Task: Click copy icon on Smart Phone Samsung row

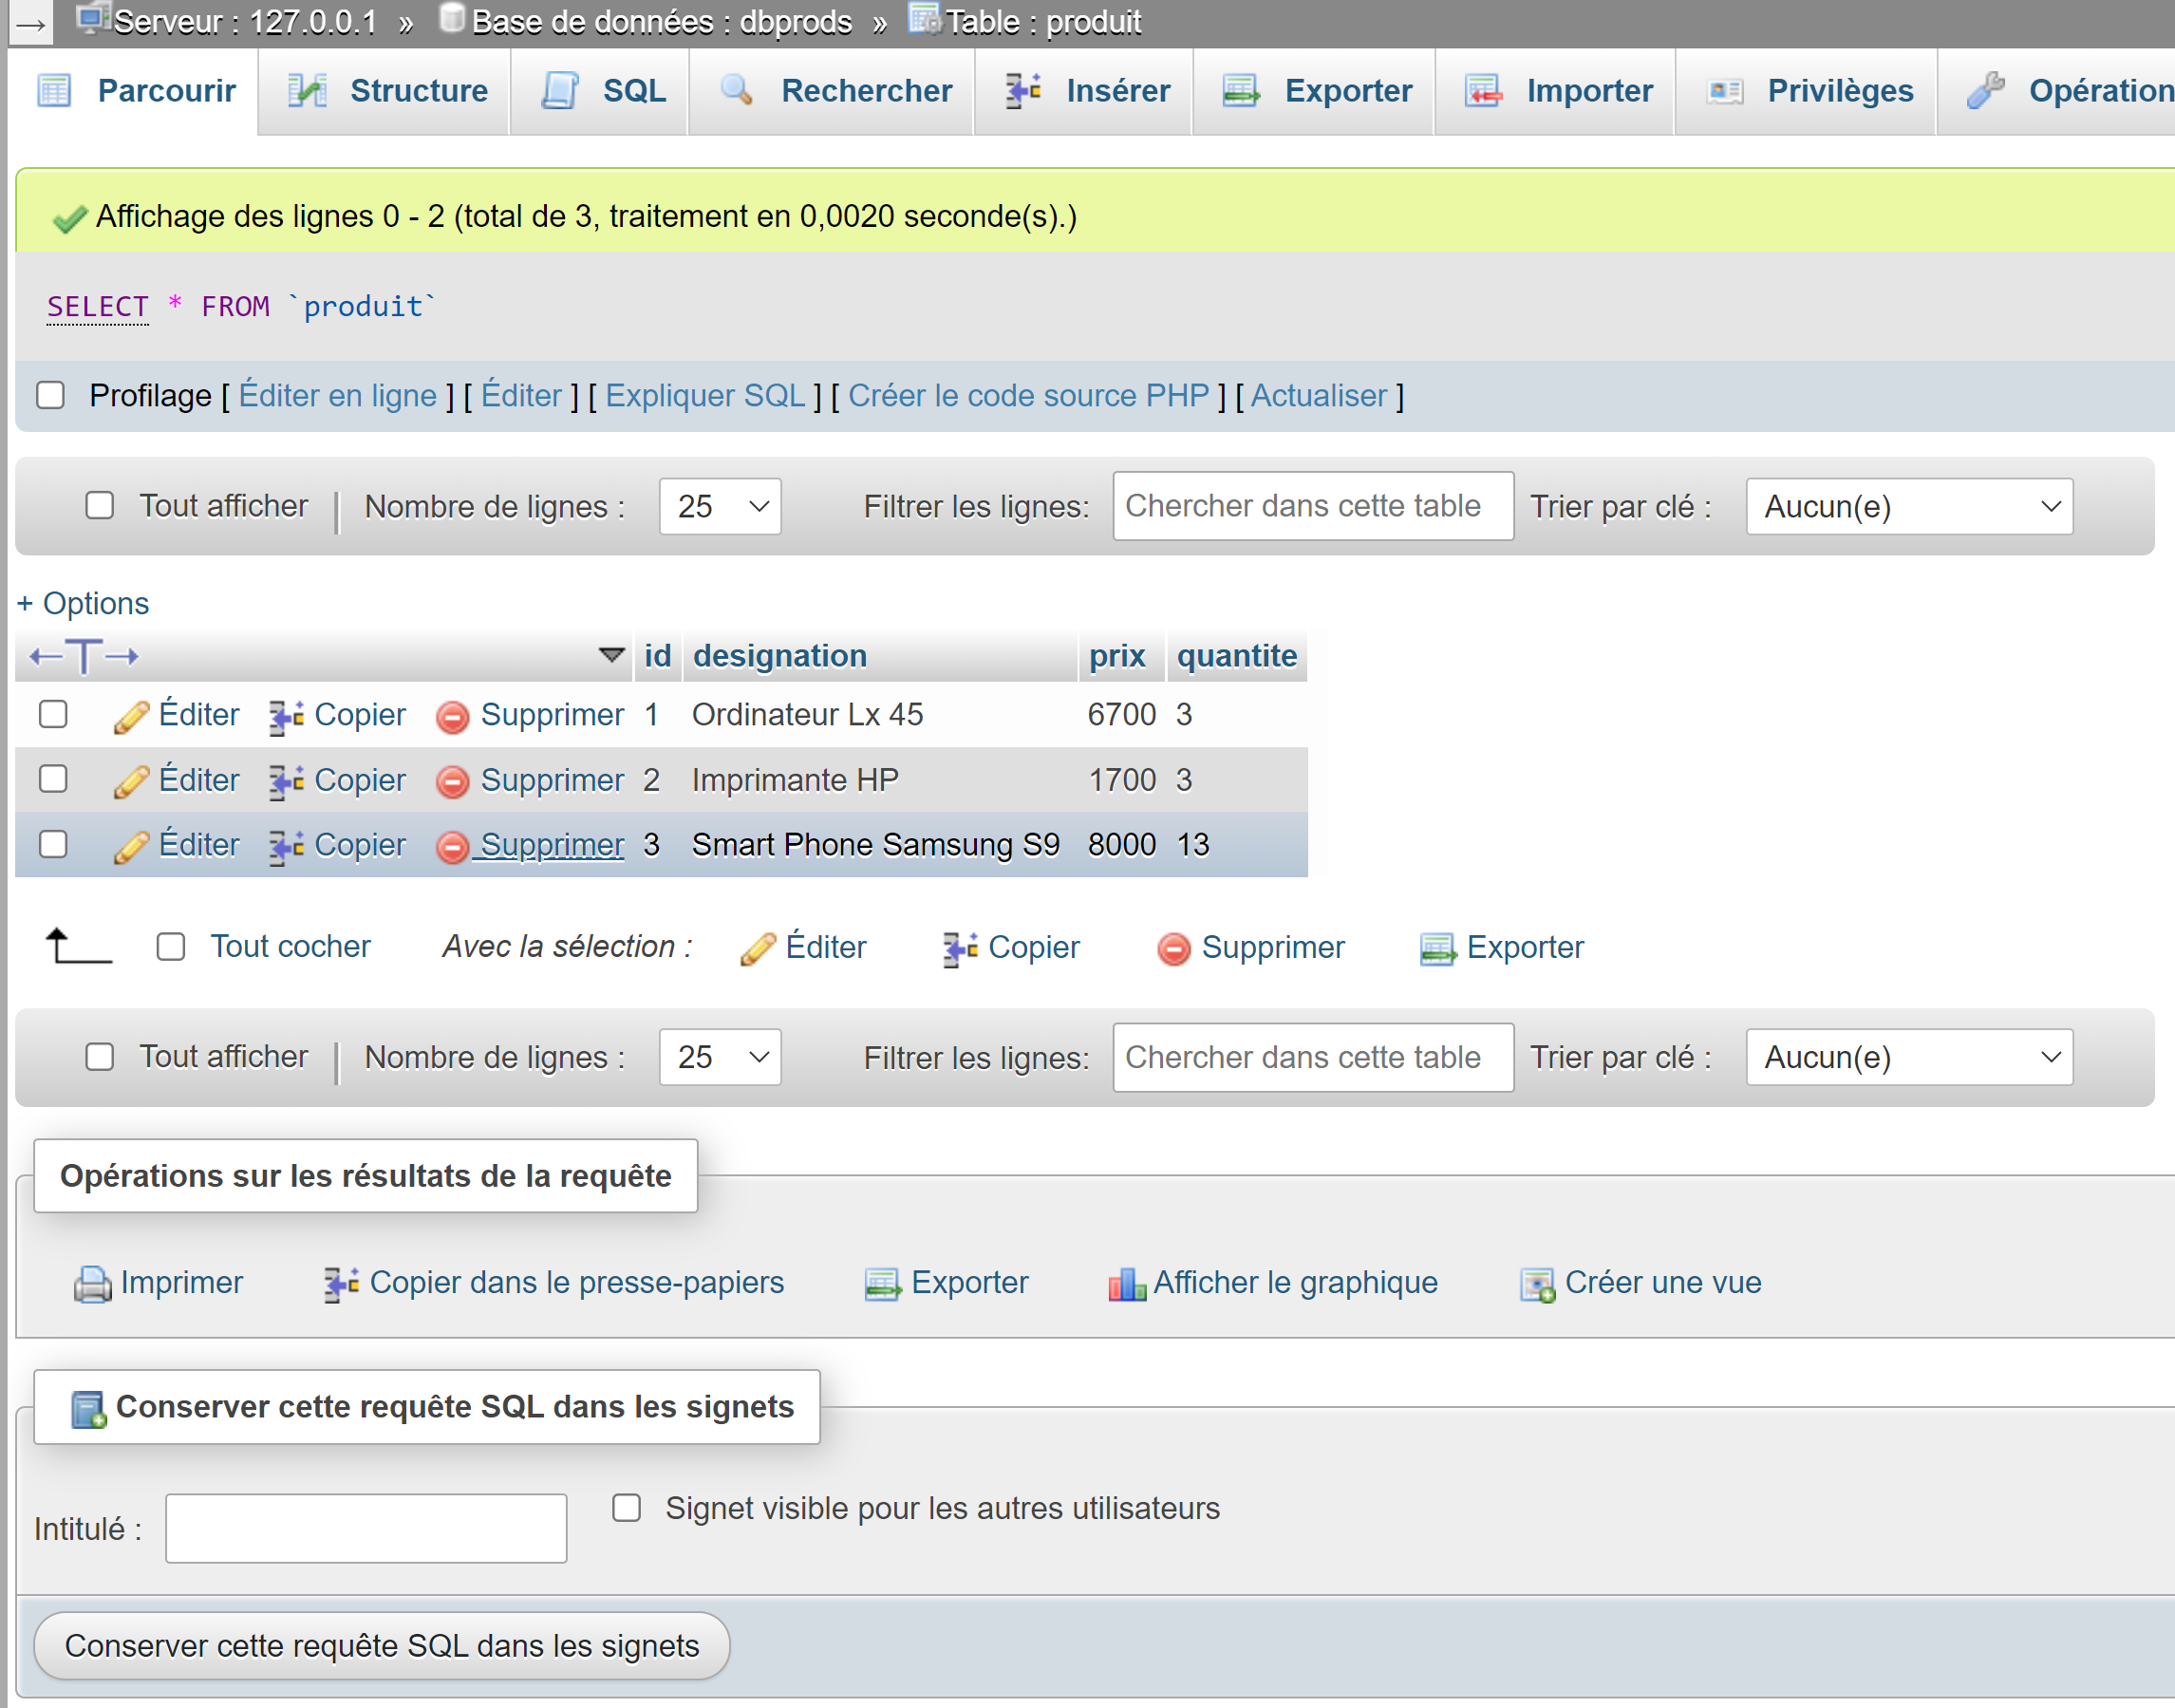Action: coord(286,846)
